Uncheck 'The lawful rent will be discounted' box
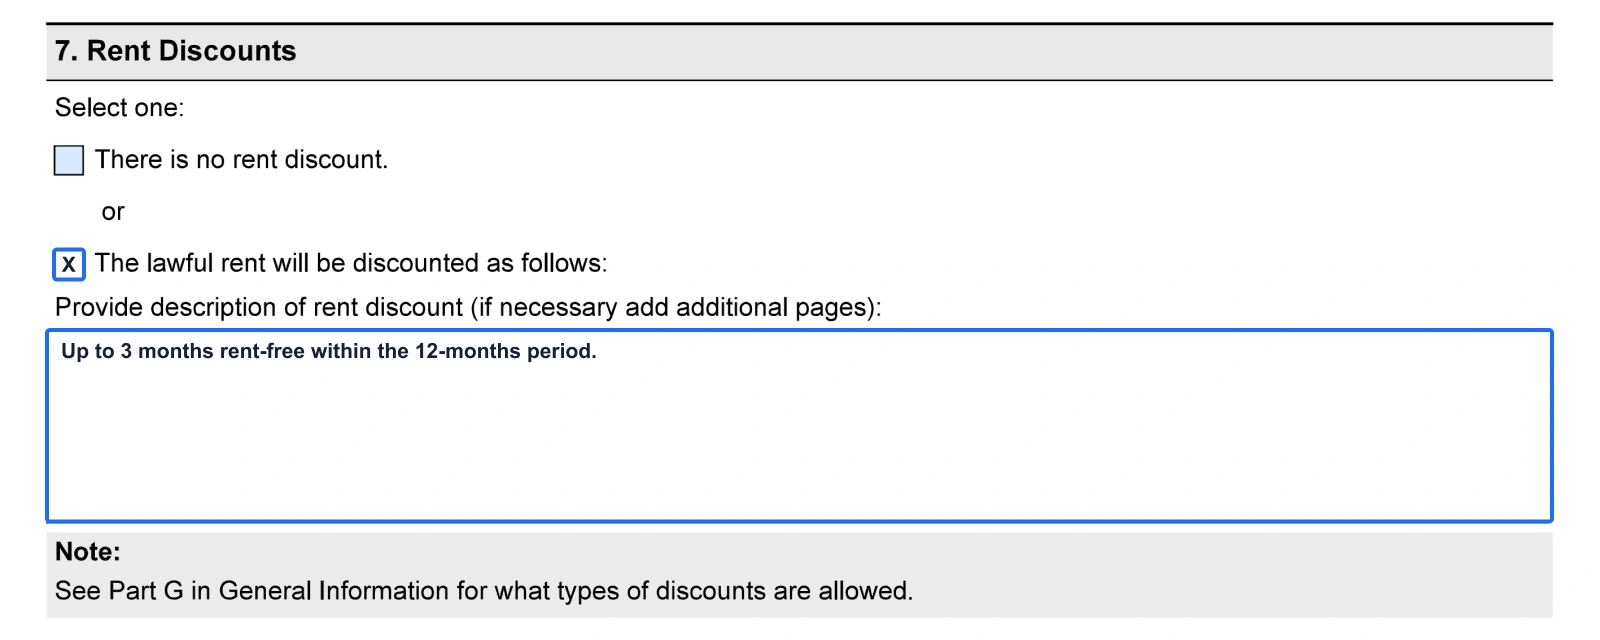1600x640 pixels. click(x=67, y=264)
